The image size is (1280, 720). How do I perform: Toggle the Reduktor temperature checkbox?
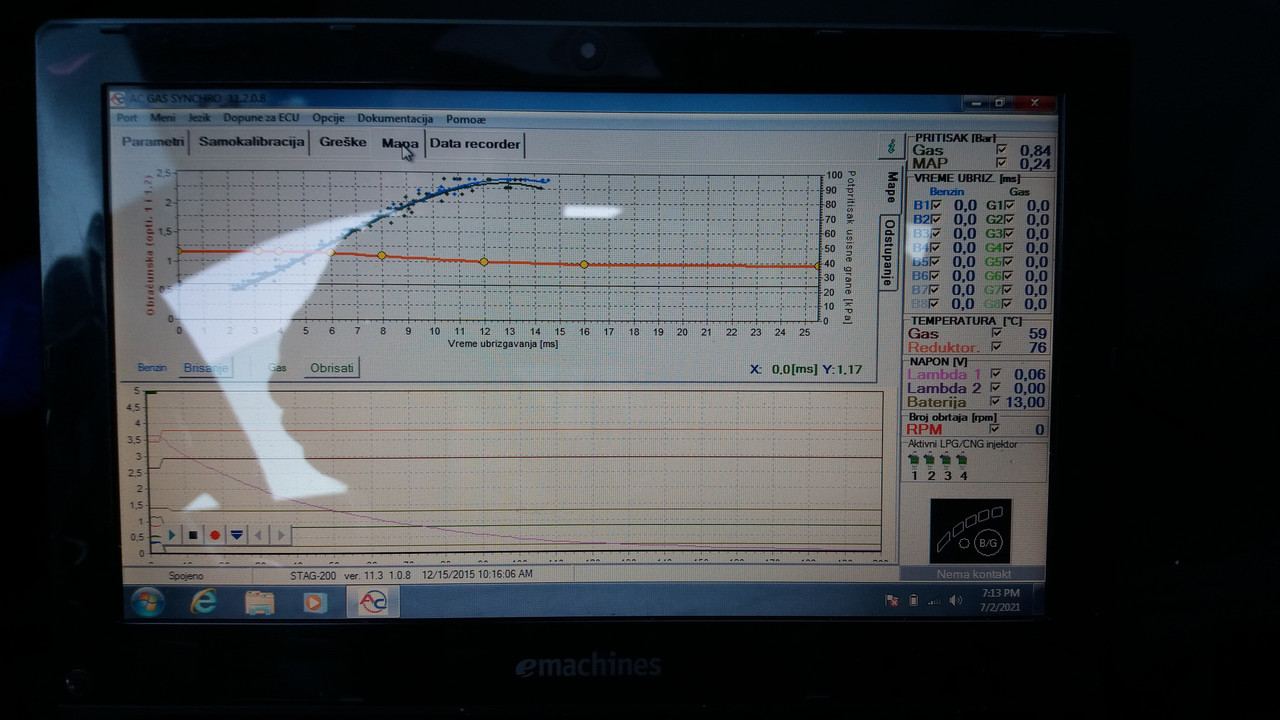pos(997,347)
